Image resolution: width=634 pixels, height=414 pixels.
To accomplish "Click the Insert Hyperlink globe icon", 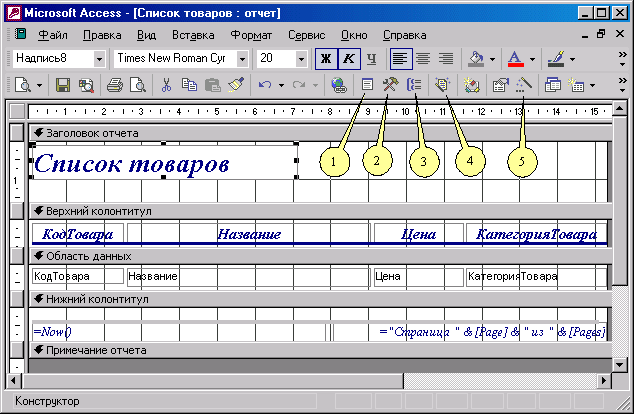I will click(339, 86).
